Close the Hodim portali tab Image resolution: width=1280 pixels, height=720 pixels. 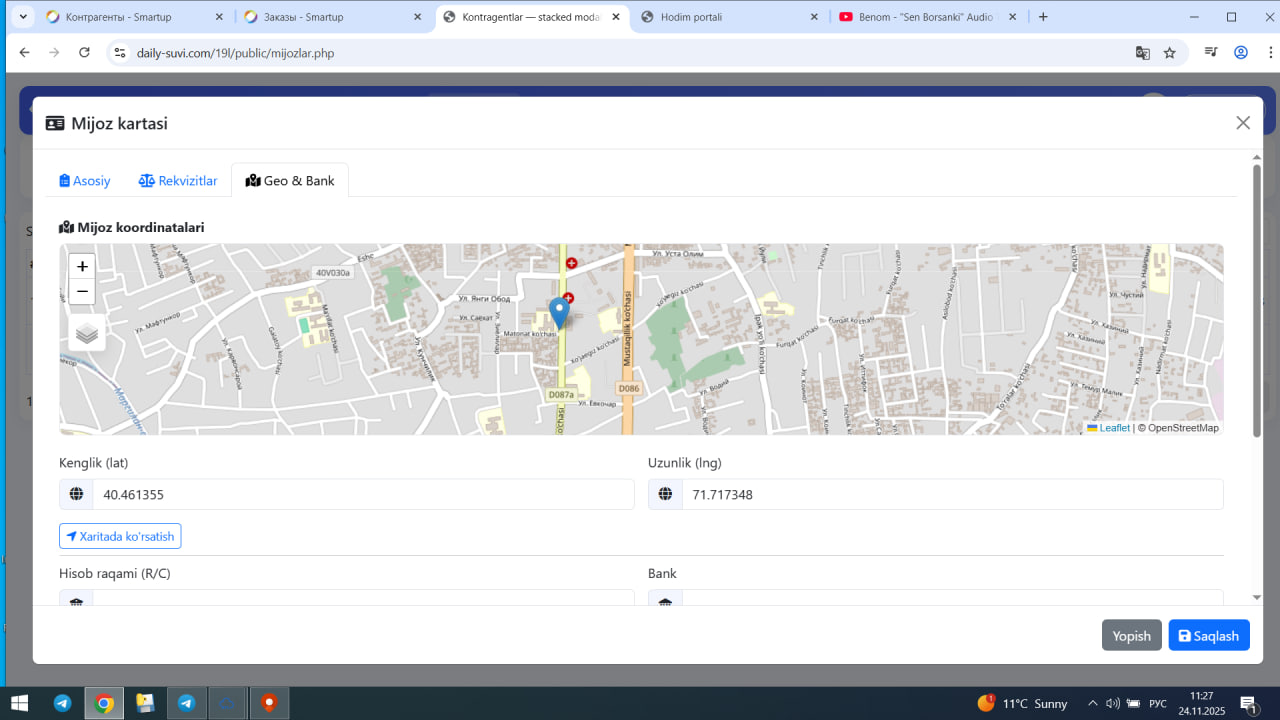(813, 17)
